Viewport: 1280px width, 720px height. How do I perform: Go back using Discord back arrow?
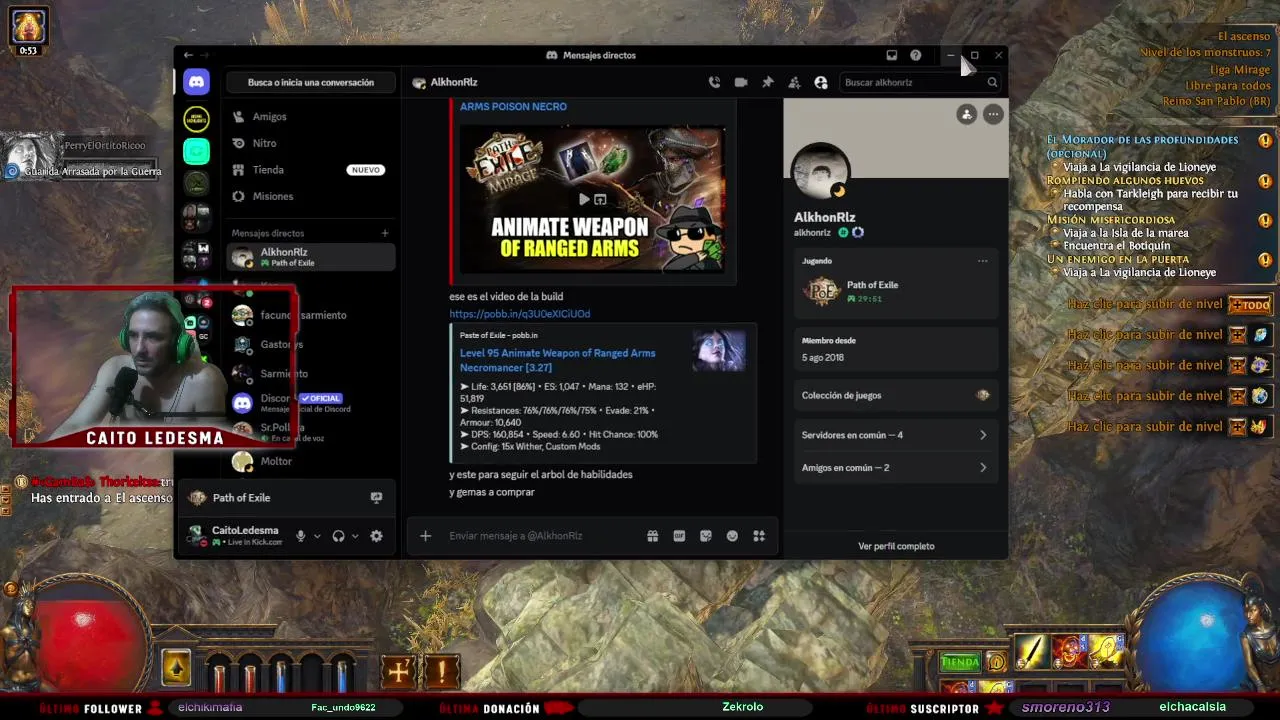click(188, 55)
